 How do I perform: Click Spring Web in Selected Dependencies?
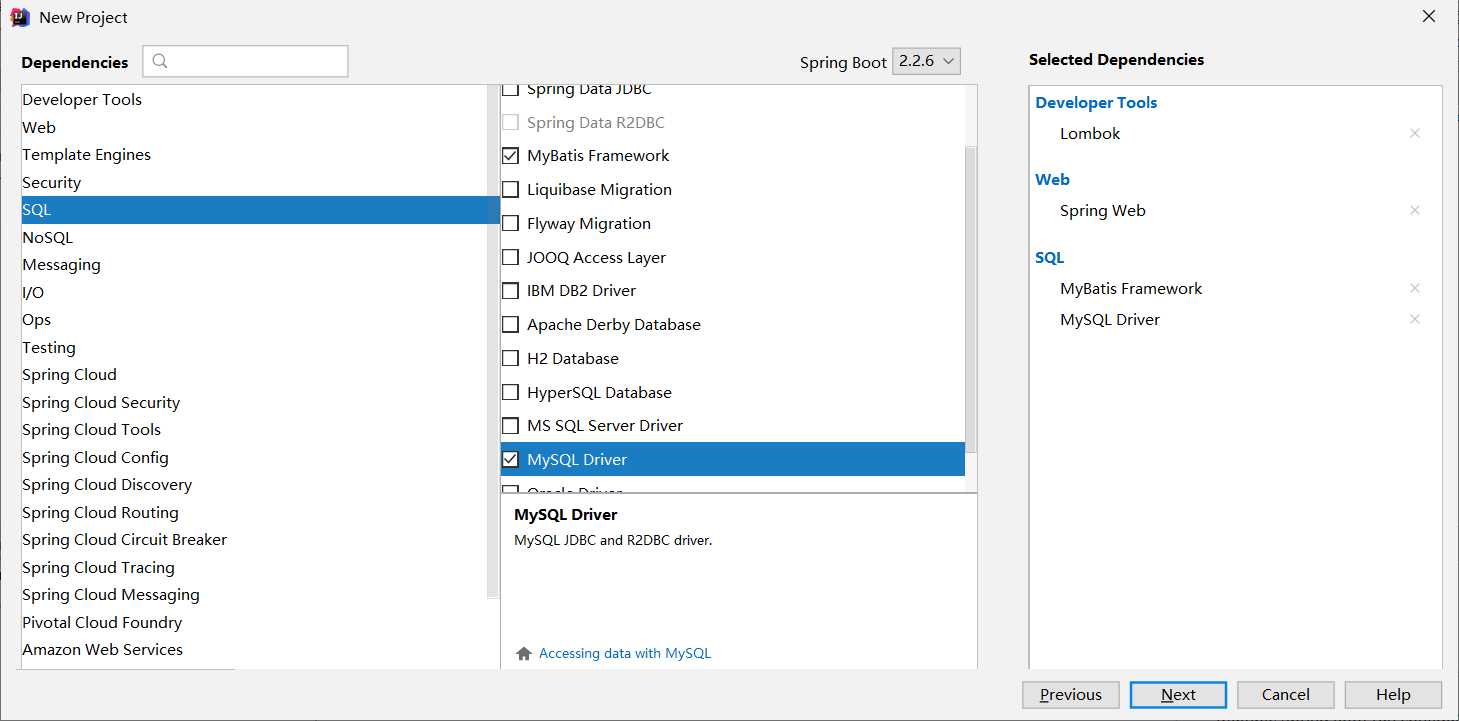pyautogui.click(x=1103, y=210)
